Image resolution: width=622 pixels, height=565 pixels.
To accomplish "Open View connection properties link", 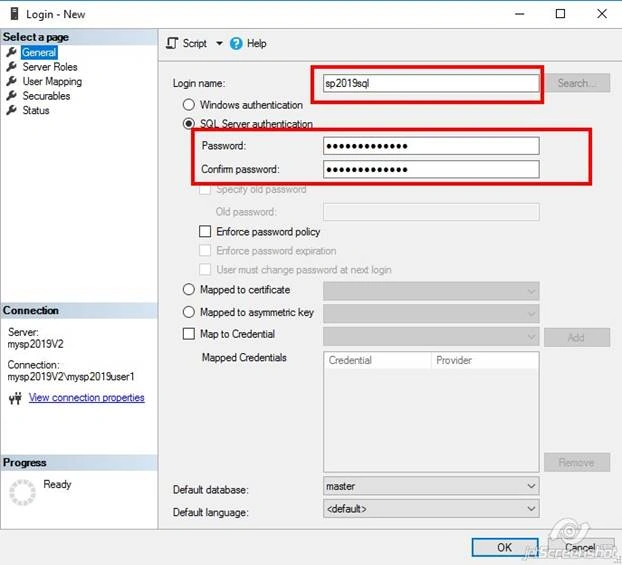I will point(86,398).
